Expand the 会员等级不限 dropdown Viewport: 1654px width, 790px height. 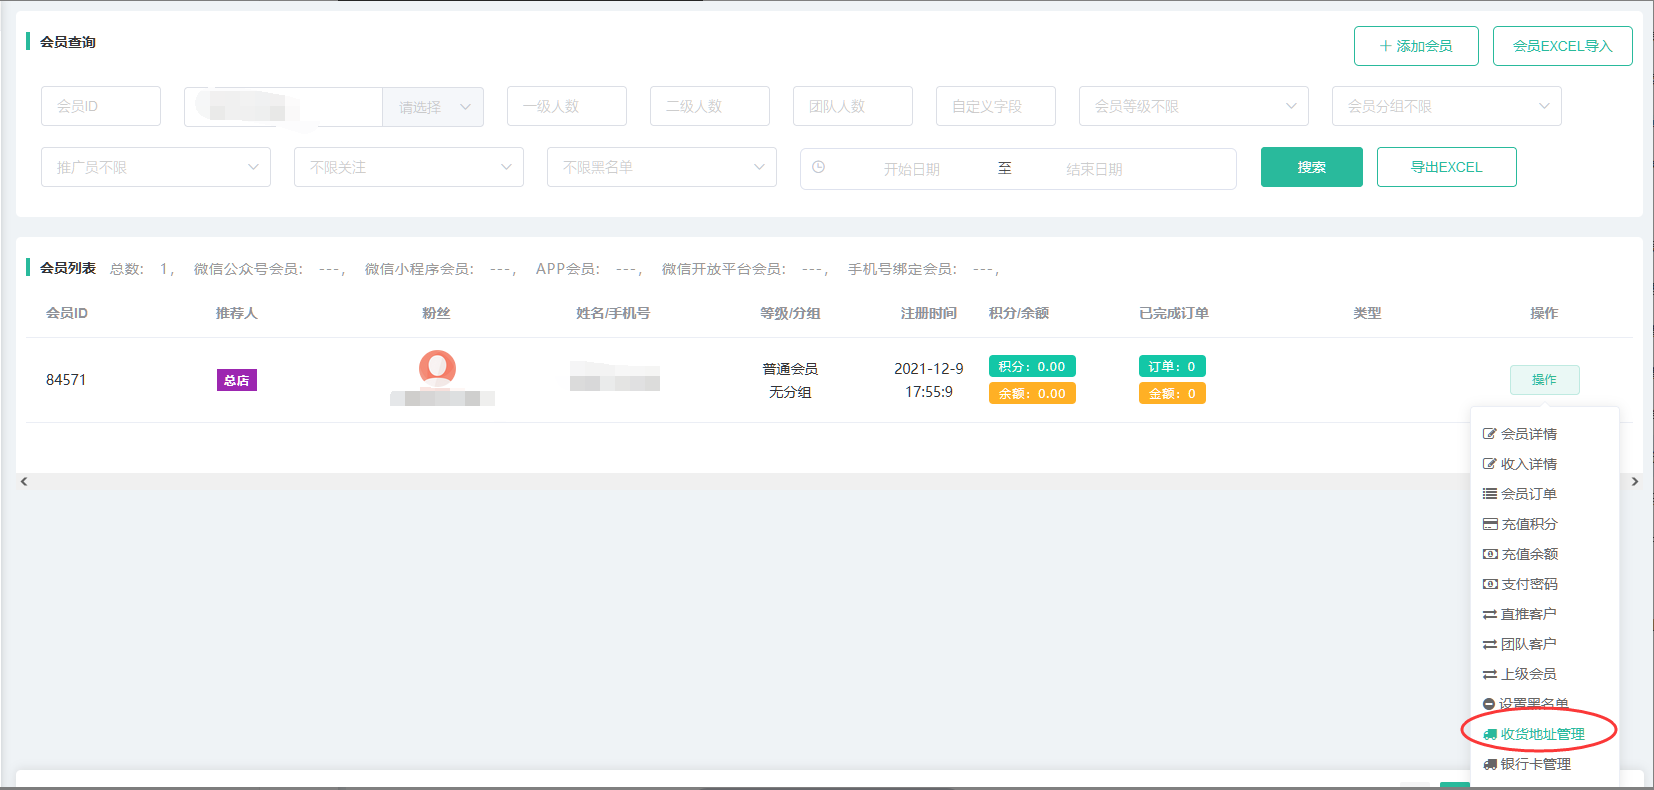click(x=1193, y=106)
